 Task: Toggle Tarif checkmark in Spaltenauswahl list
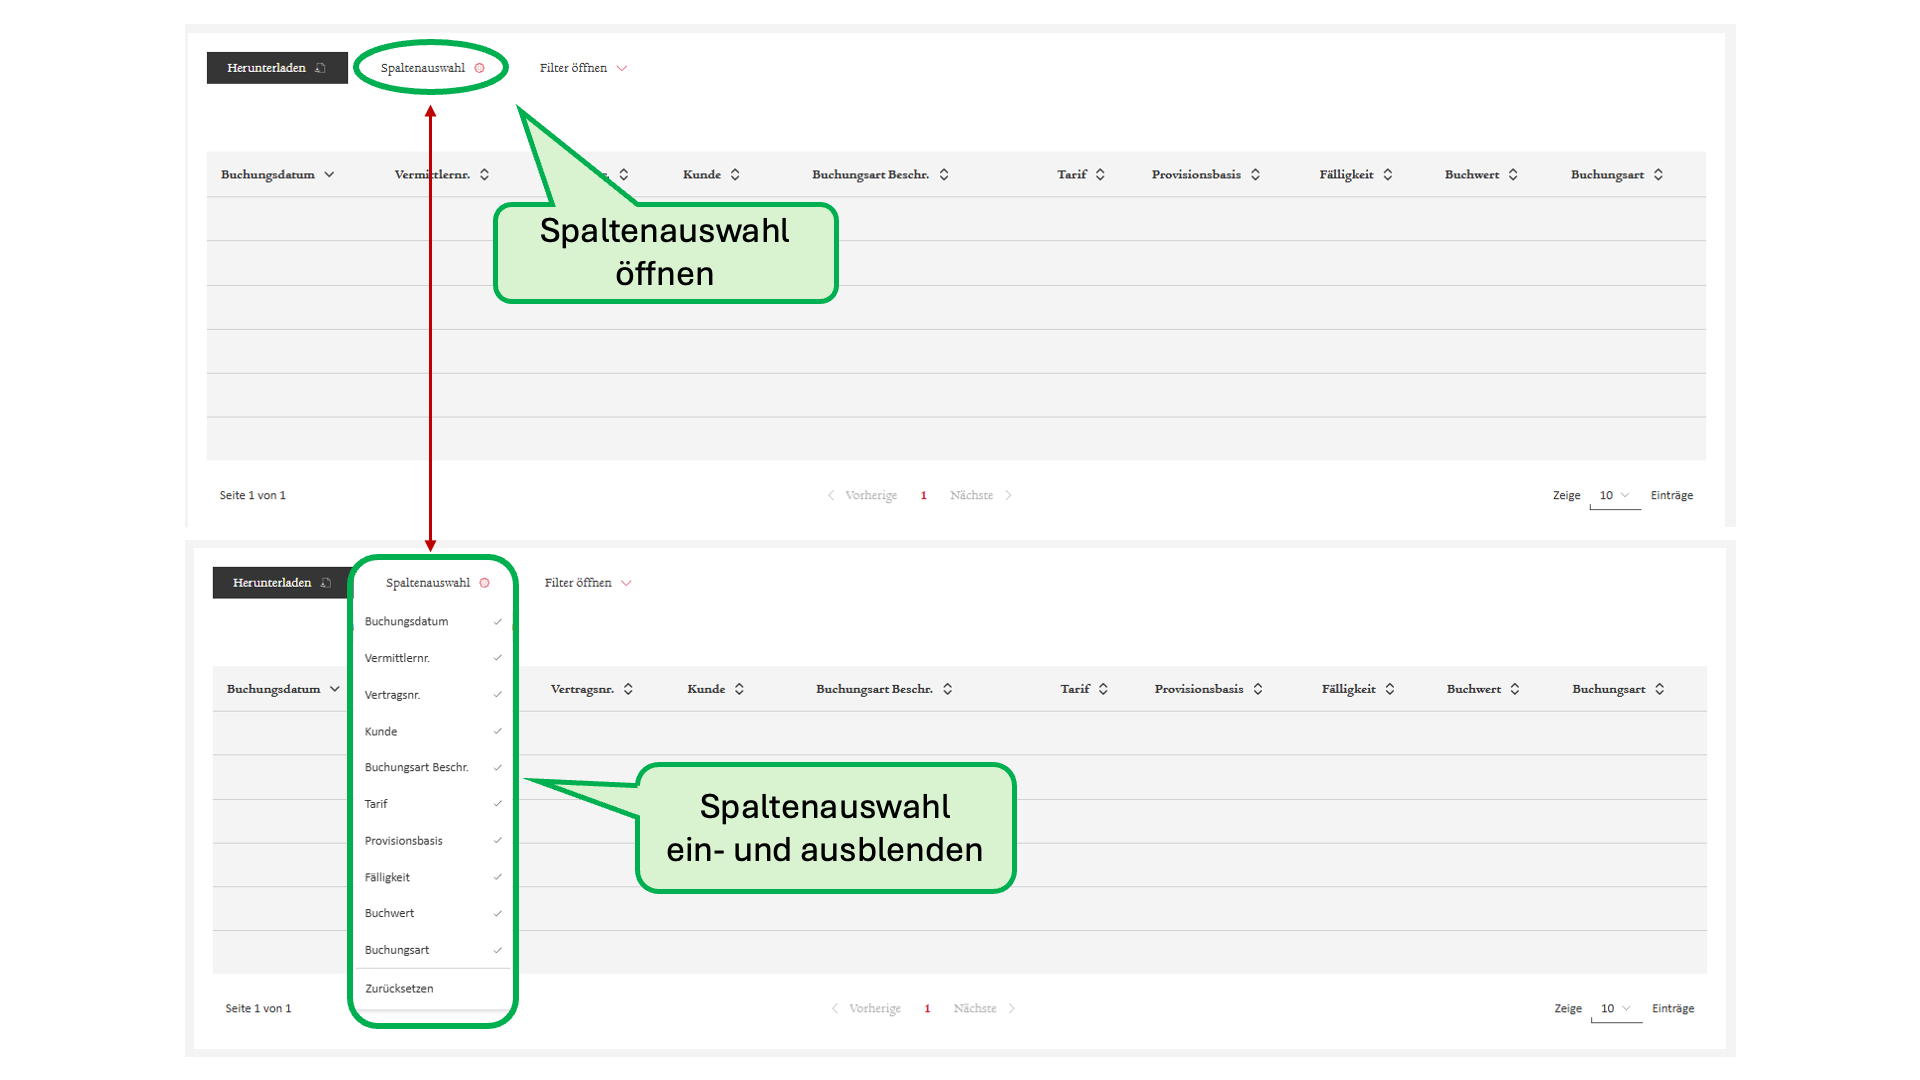[497, 804]
